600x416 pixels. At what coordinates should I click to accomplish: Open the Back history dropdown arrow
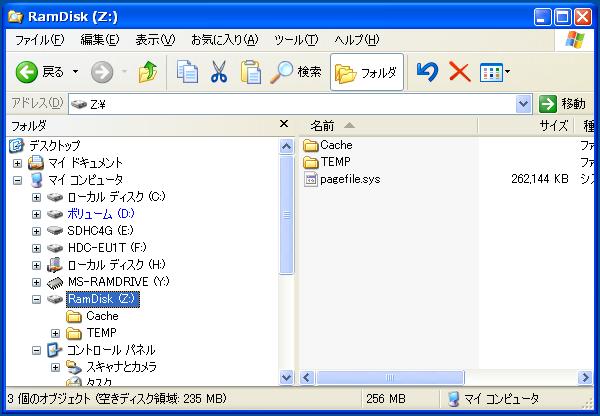(x=75, y=72)
